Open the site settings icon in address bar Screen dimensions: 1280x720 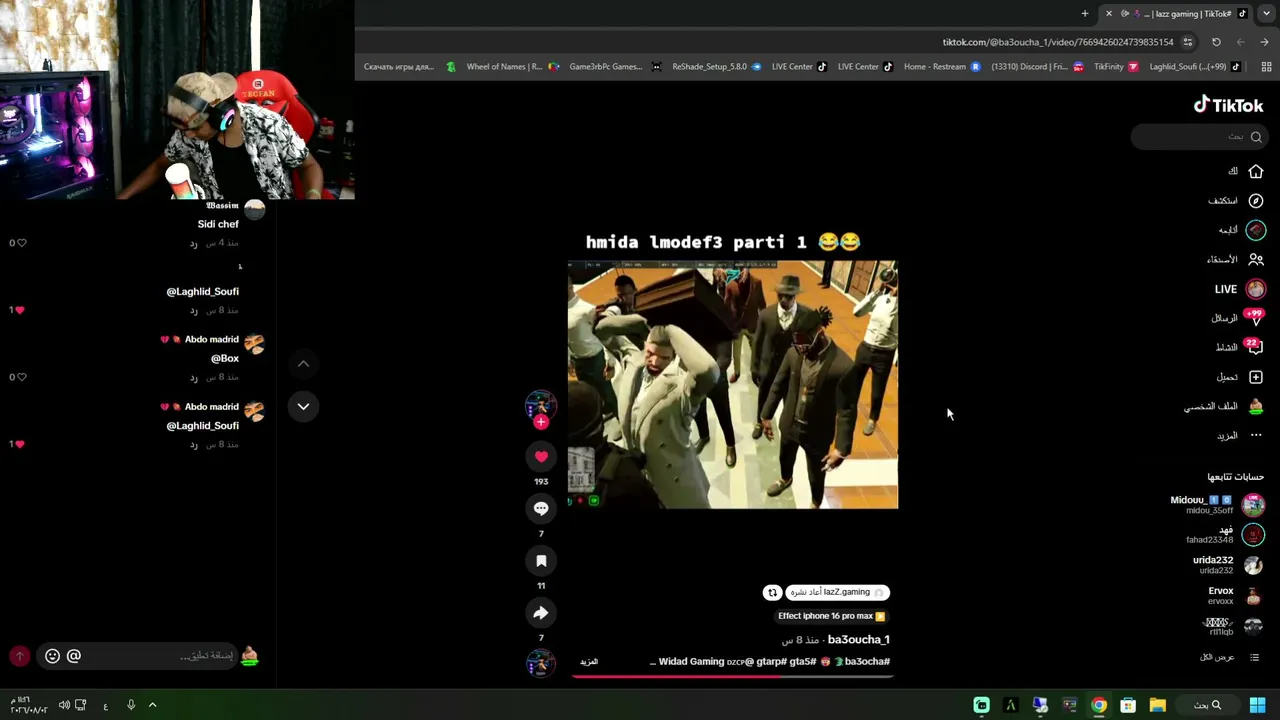click(1188, 42)
